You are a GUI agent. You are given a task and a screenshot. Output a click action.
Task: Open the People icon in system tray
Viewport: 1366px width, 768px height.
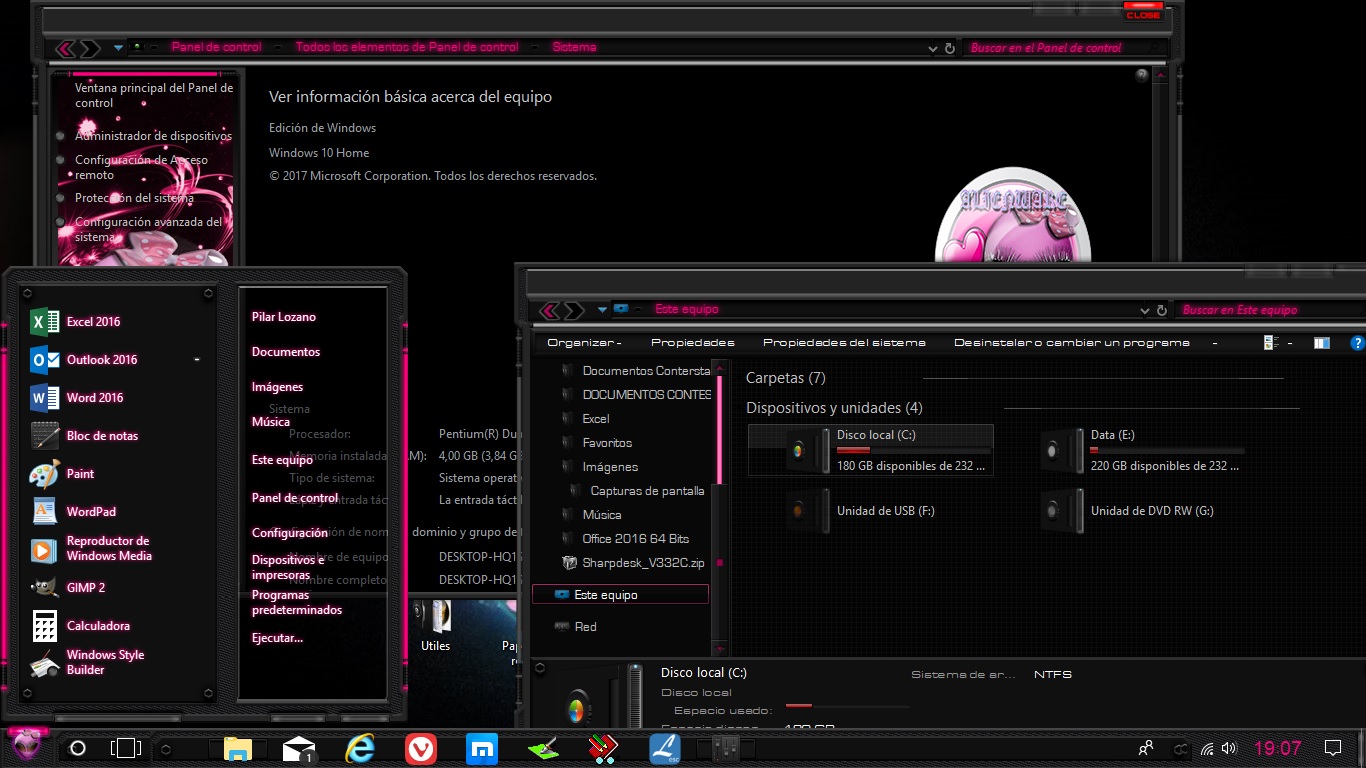coord(1146,748)
